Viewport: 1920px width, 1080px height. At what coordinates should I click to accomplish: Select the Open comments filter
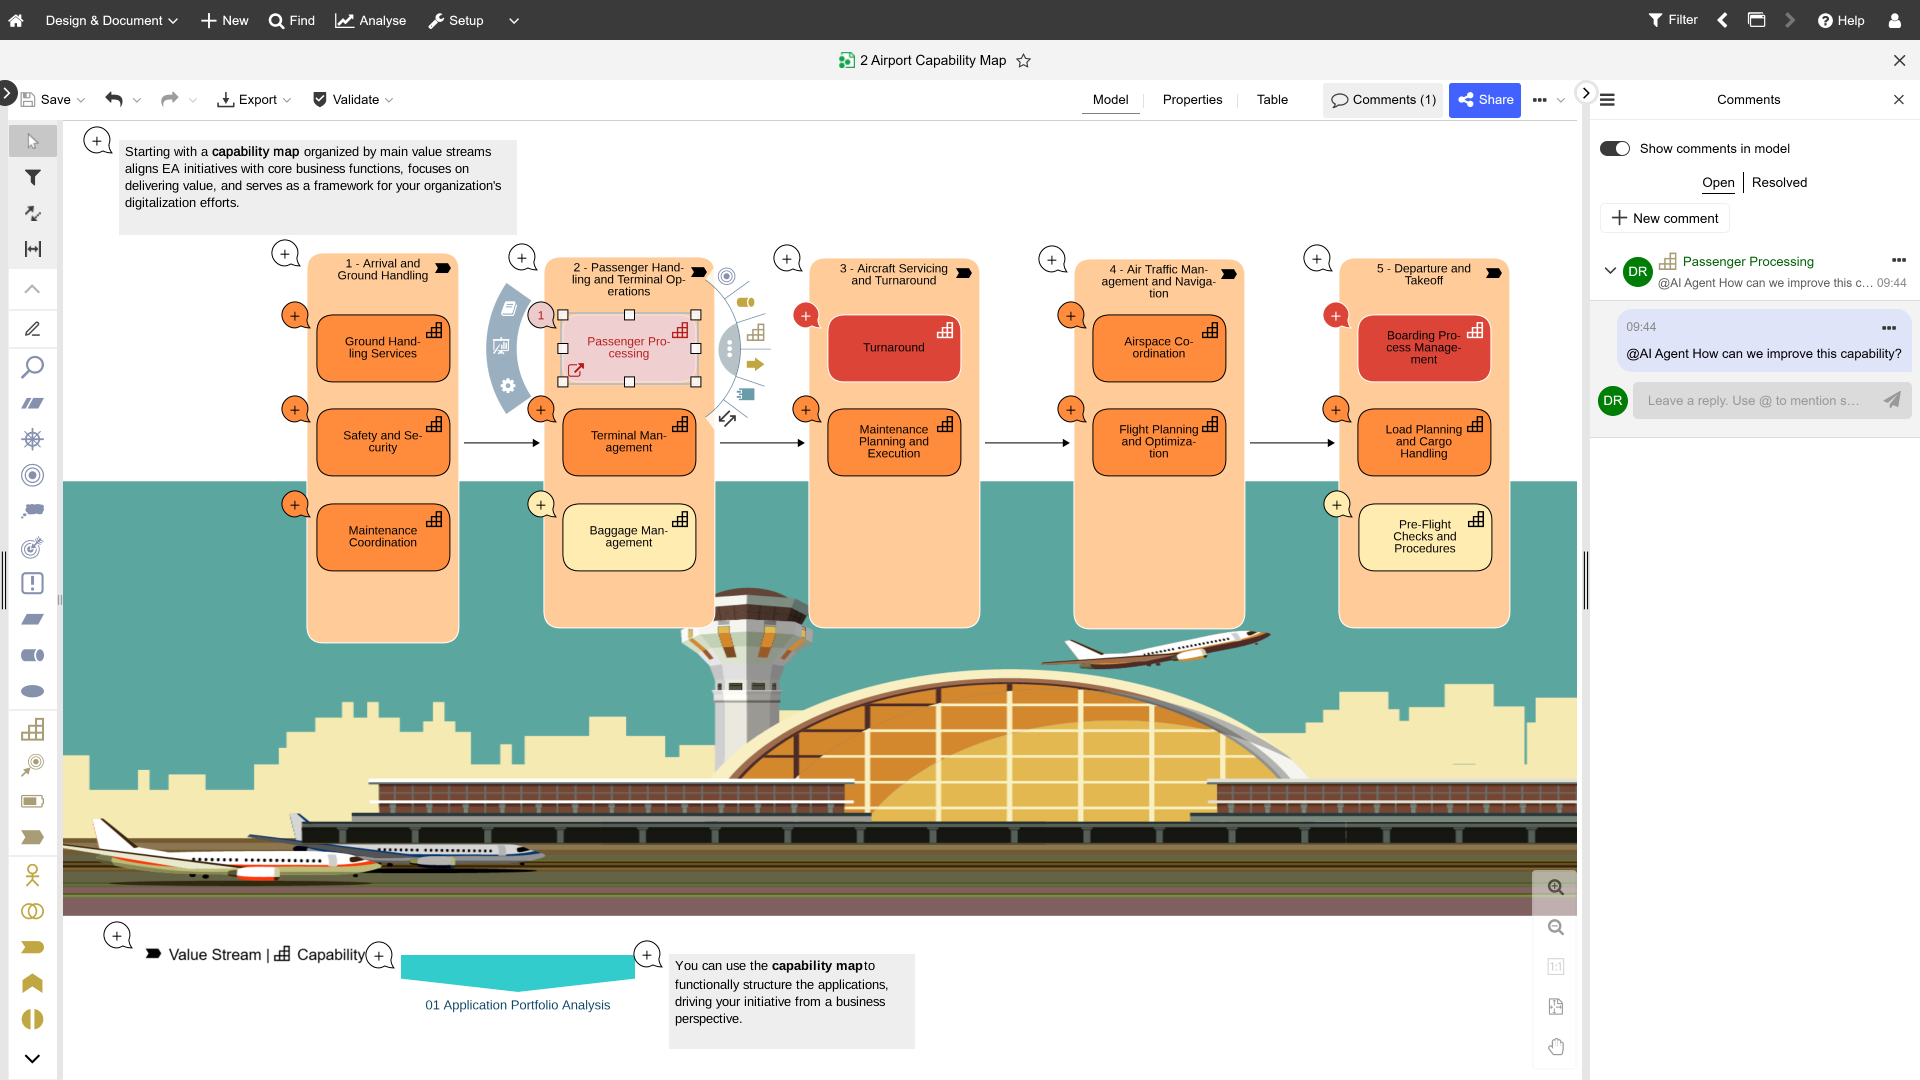pyautogui.click(x=1717, y=182)
